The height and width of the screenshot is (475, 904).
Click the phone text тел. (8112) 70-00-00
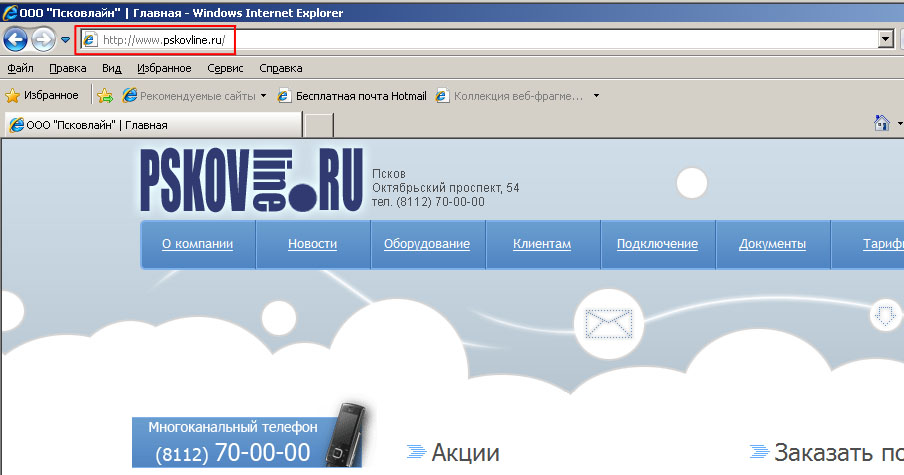pyautogui.click(x=428, y=202)
